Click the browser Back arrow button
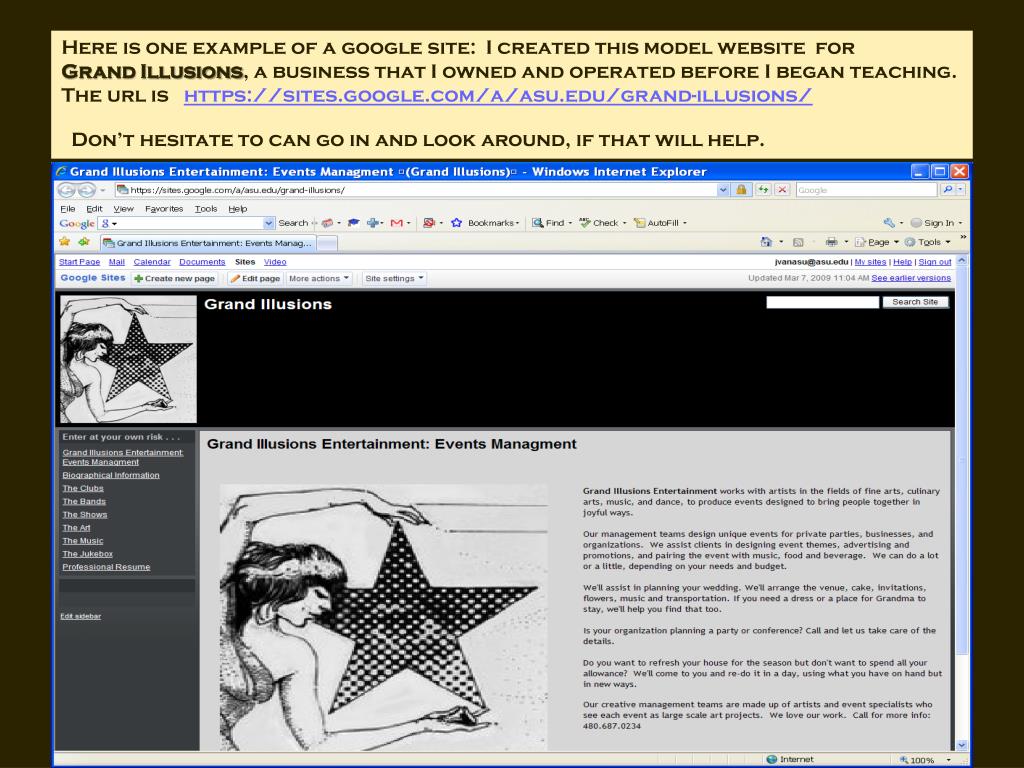1024x768 pixels. (x=66, y=190)
